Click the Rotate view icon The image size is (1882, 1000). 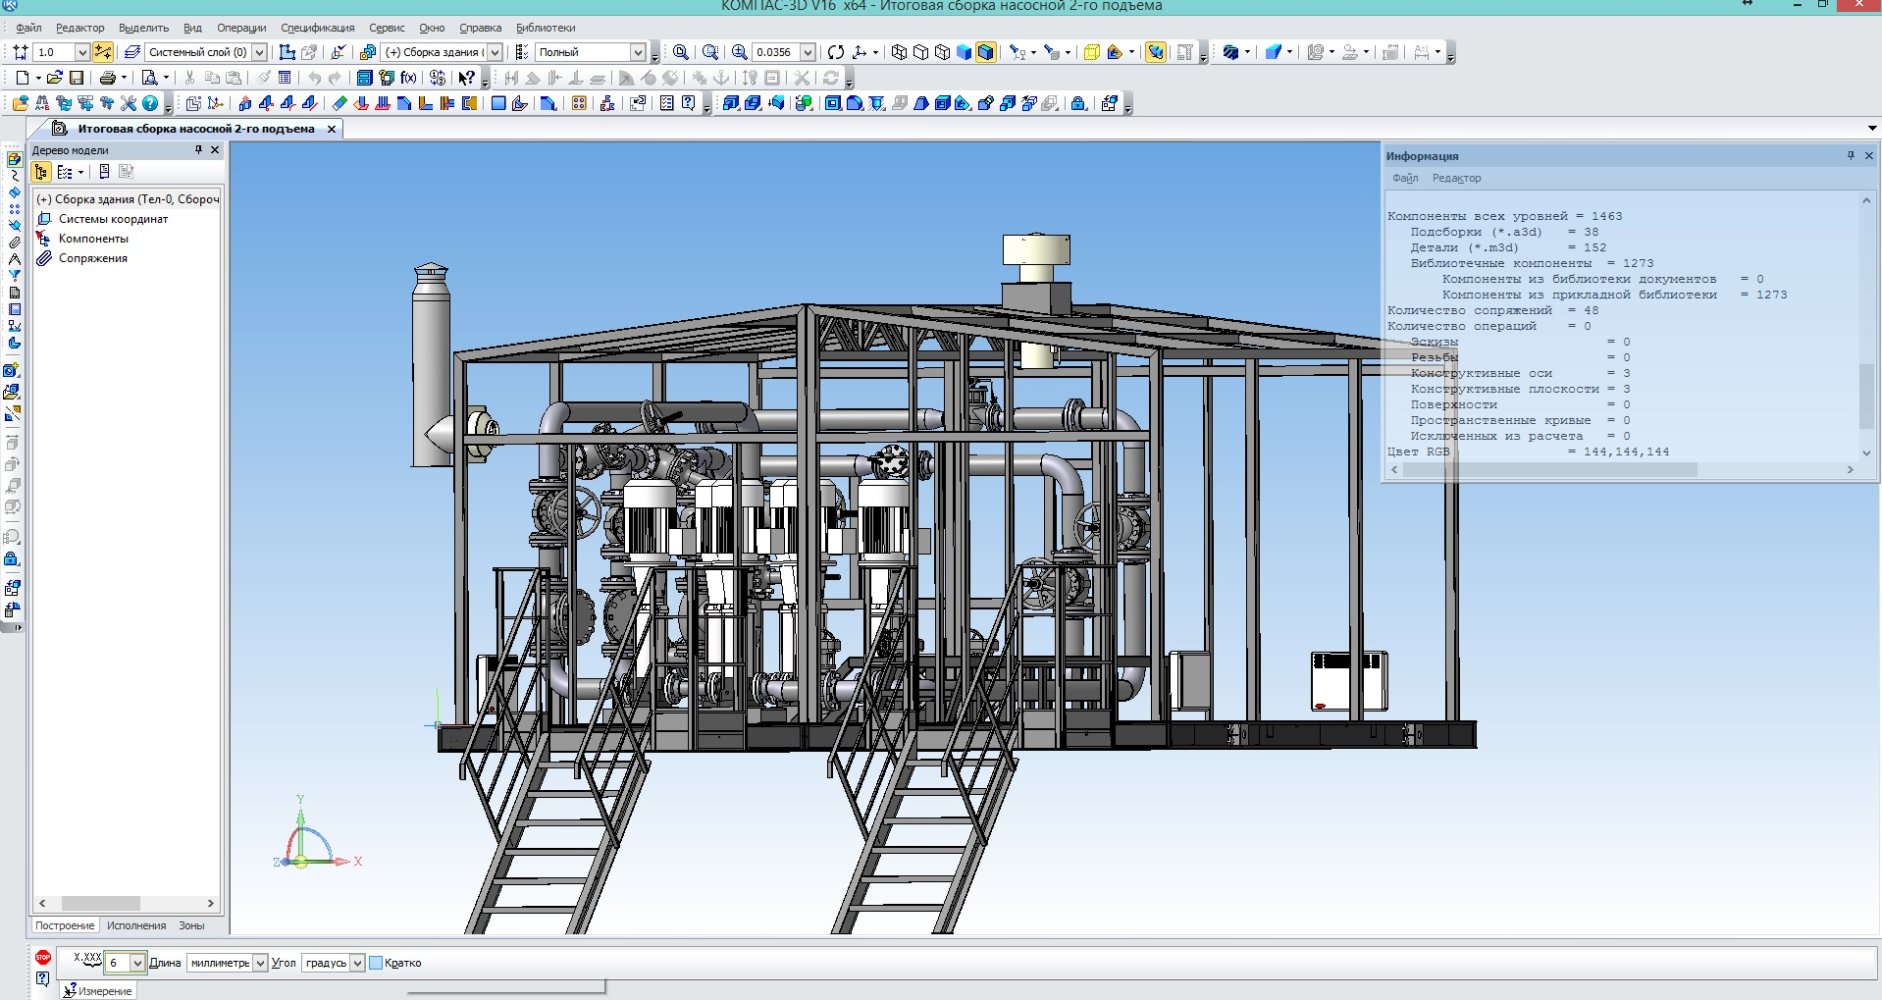coord(836,52)
